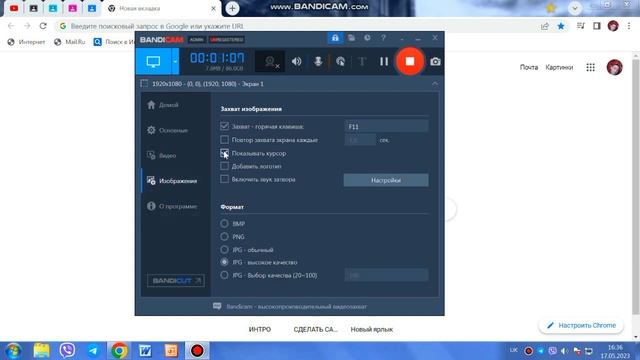
Task: Toggle Показывать курсор checkbox
Action: click(224, 153)
